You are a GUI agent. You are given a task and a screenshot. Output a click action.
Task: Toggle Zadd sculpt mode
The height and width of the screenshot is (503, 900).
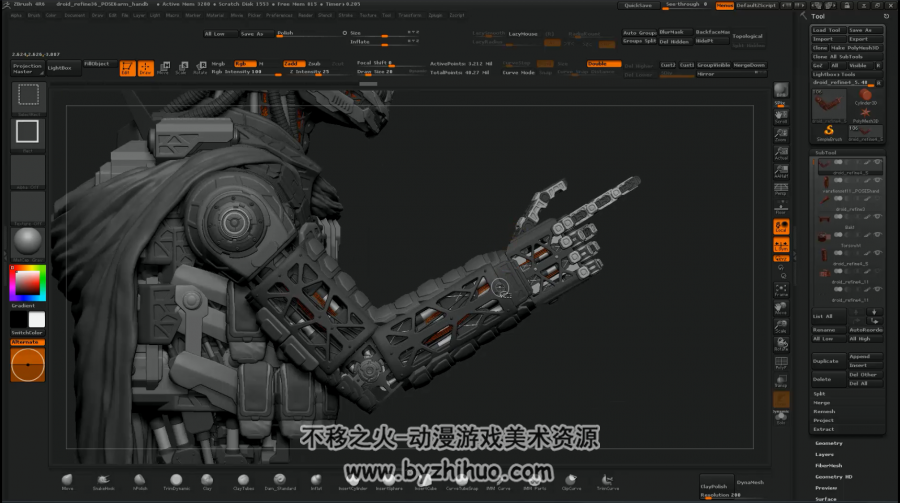[x=292, y=64]
